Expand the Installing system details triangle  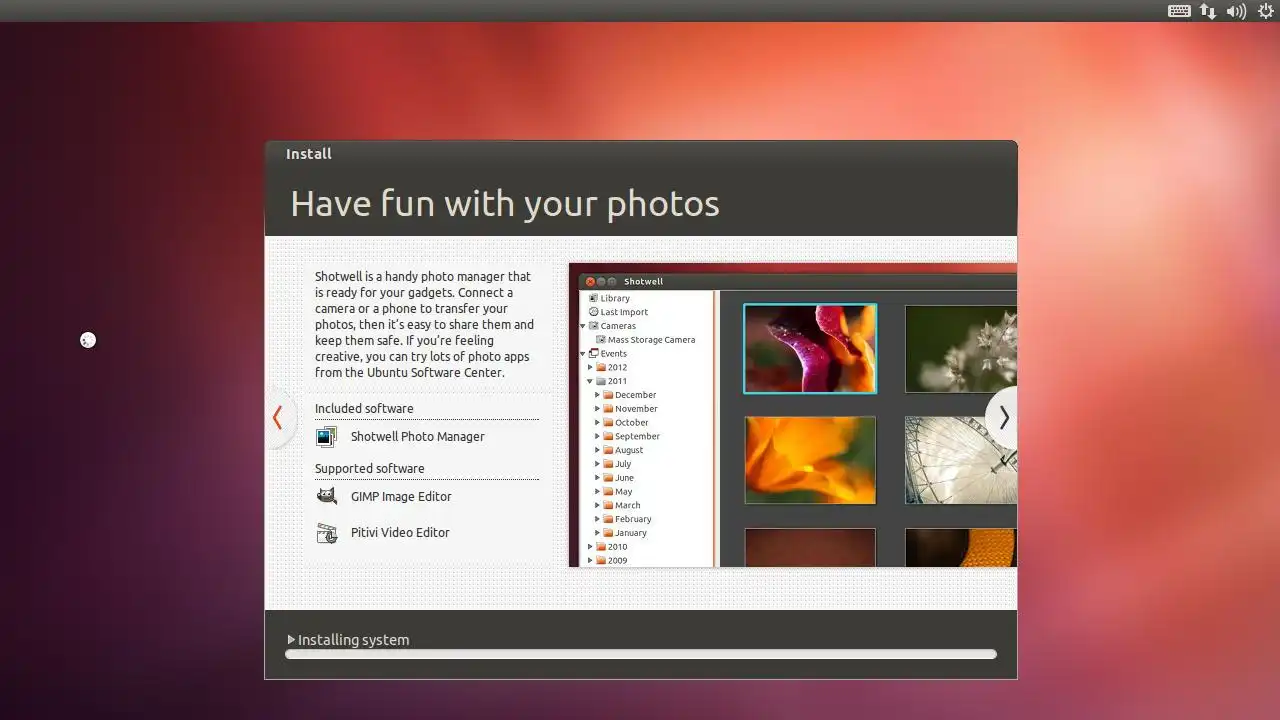point(291,640)
